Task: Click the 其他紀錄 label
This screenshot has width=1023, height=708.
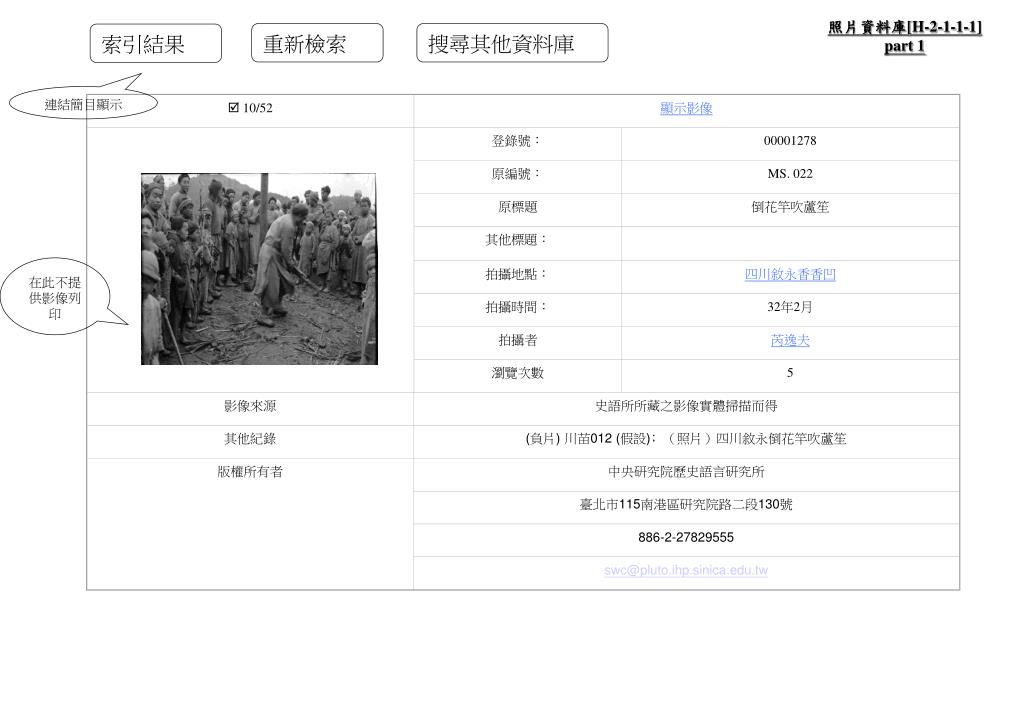Action: 250,439
